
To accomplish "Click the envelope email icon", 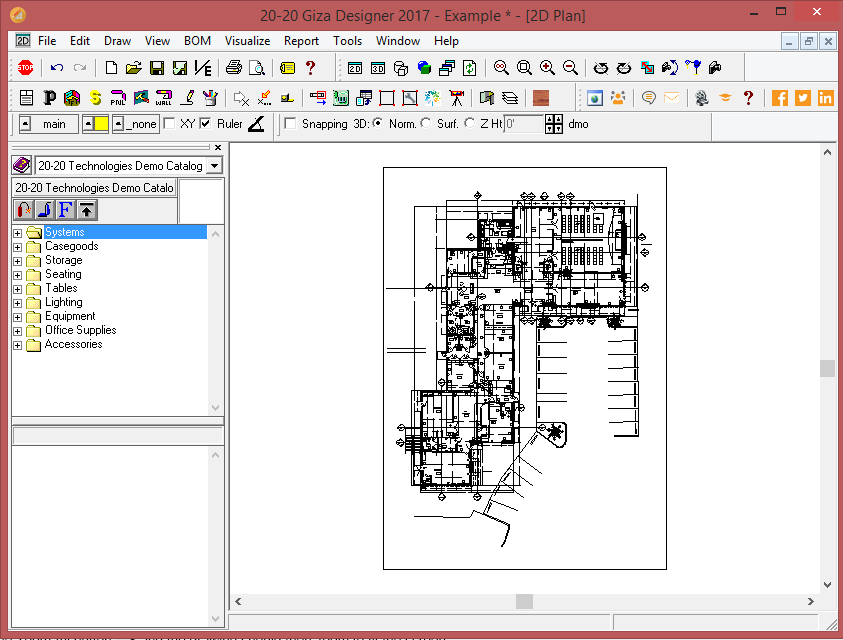I will tap(671, 98).
